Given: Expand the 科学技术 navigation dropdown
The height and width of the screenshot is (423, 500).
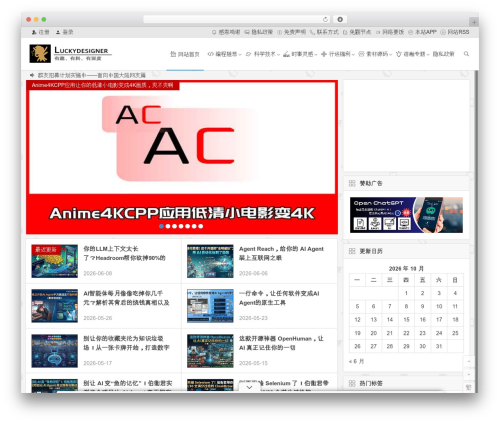Looking at the screenshot, I should coord(263,54).
